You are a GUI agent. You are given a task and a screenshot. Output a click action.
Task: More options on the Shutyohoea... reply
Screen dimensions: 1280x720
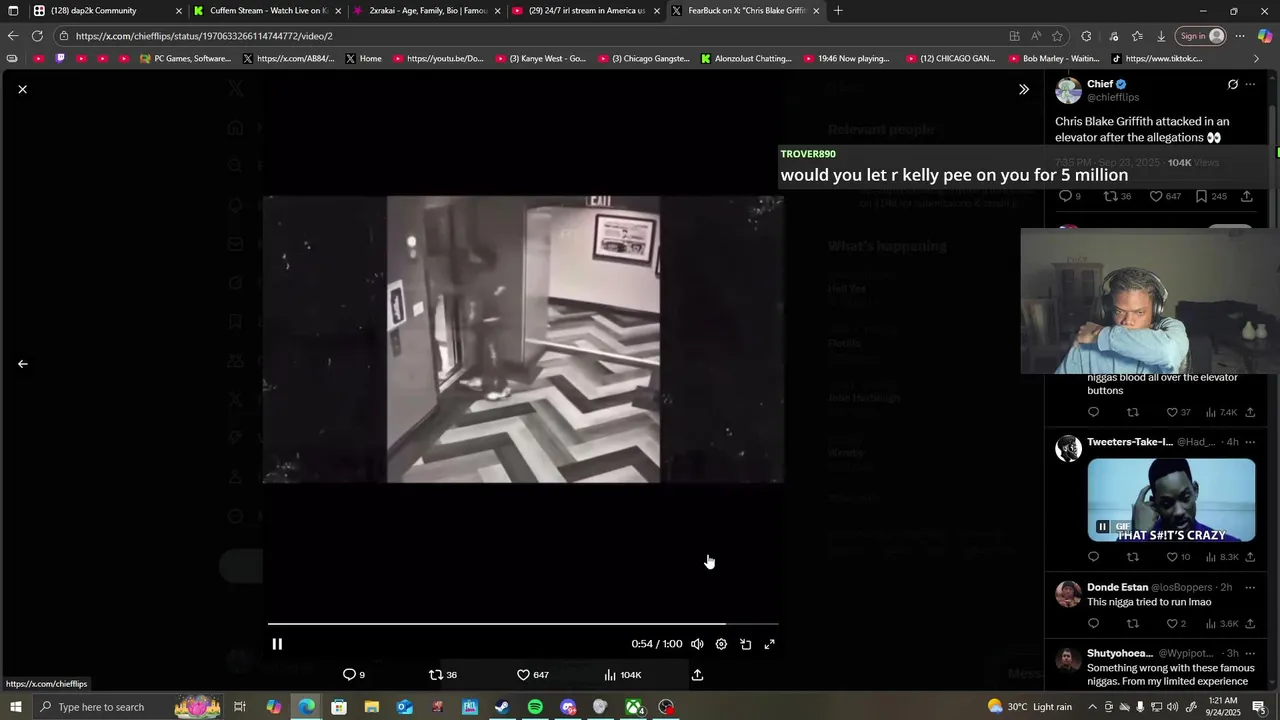coord(1250,653)
